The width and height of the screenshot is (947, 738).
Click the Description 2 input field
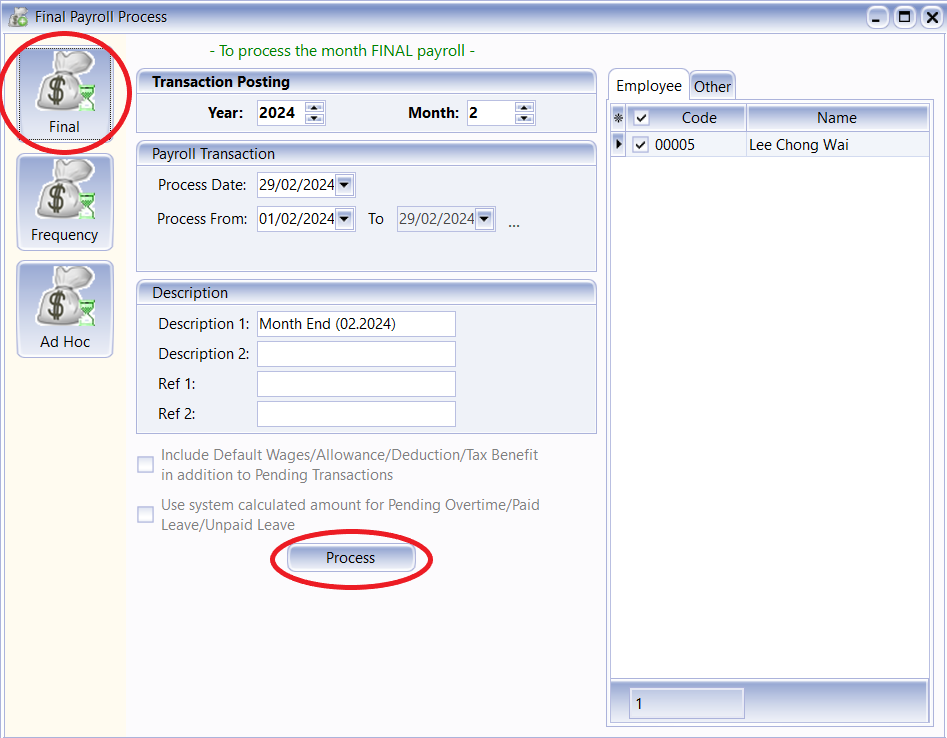(355, 353)
